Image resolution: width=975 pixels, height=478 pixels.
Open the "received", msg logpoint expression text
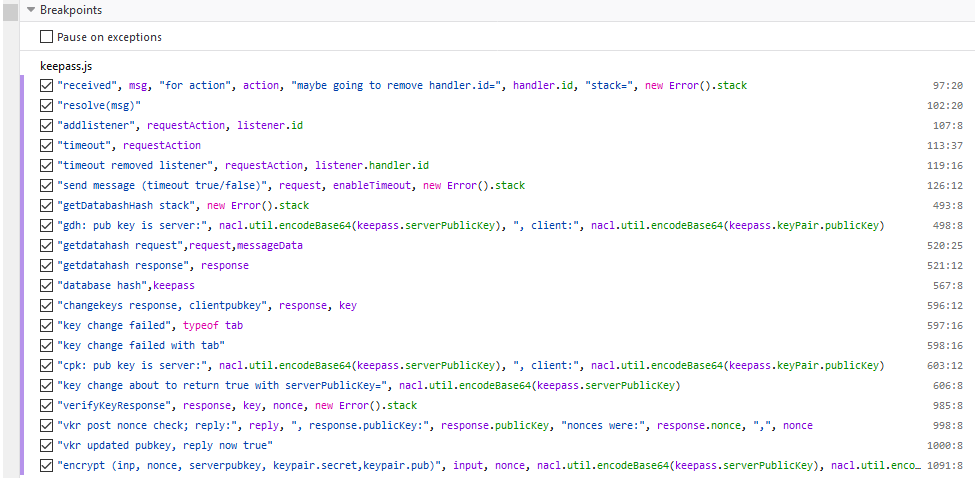coord(402,85)
